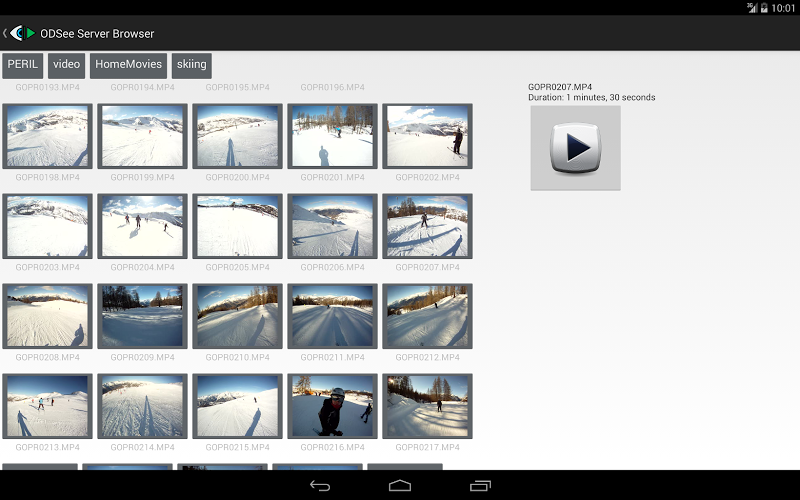Open the GOPR0208.MP4 thumbnail

point(47,316)
